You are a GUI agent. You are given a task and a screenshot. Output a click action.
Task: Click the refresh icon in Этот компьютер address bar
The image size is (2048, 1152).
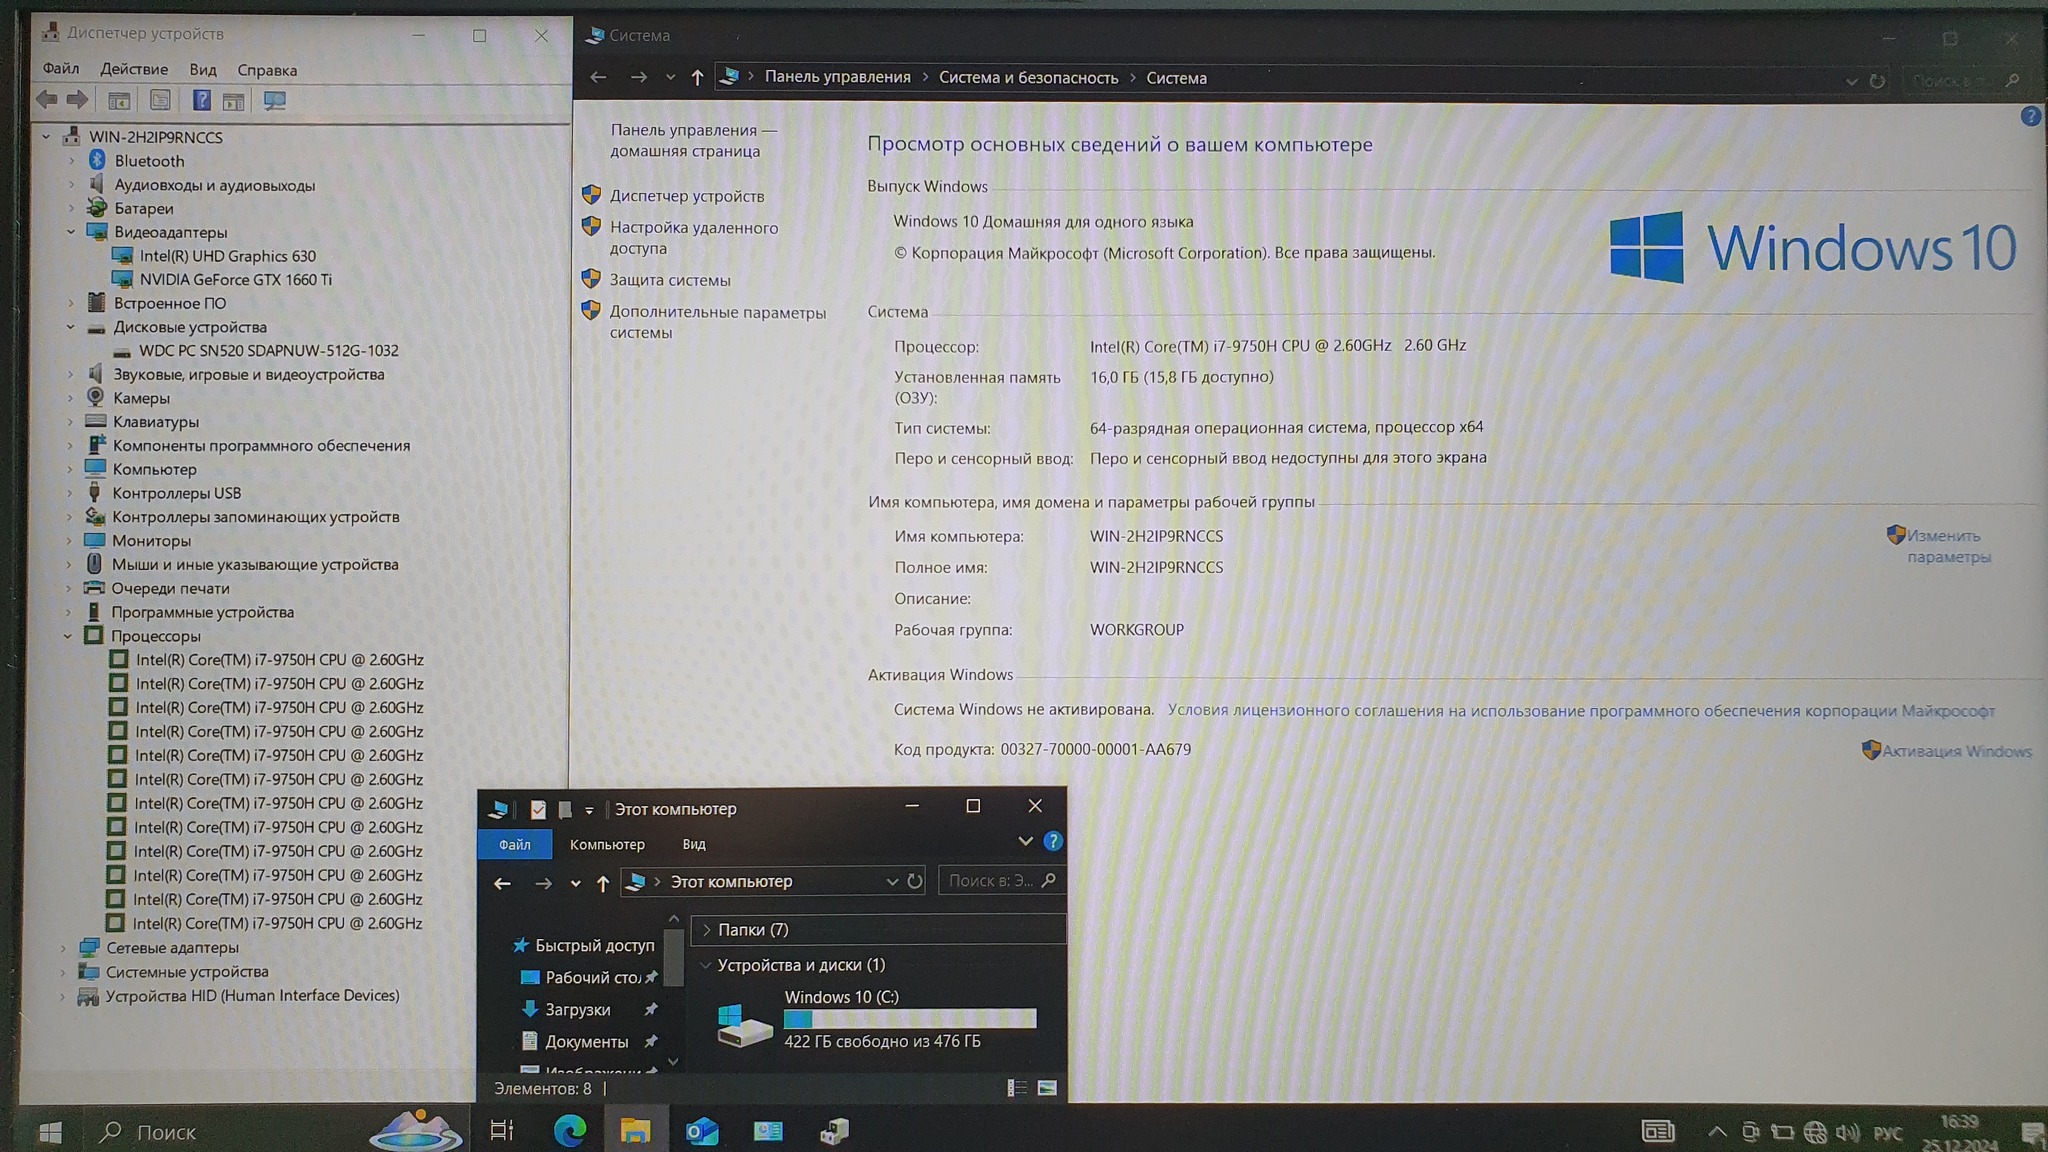coord(914,881)
